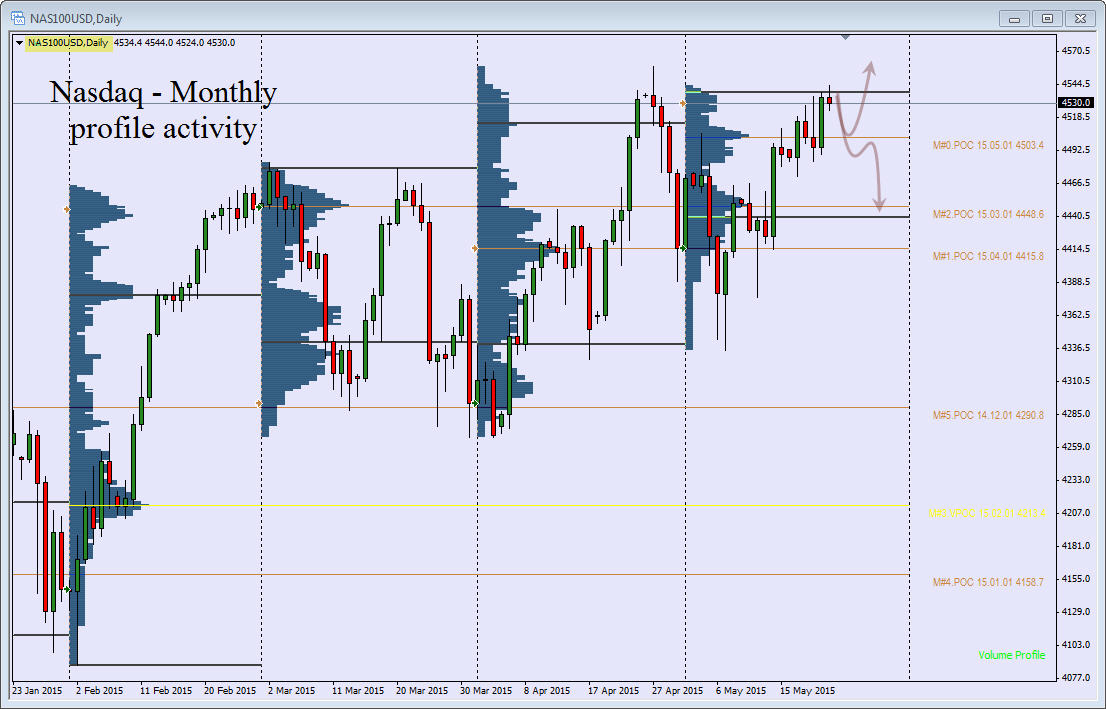Click the 2 Mar 2015 date label
This screenshot has width=1106, height=709.
[x=291, y=691]
